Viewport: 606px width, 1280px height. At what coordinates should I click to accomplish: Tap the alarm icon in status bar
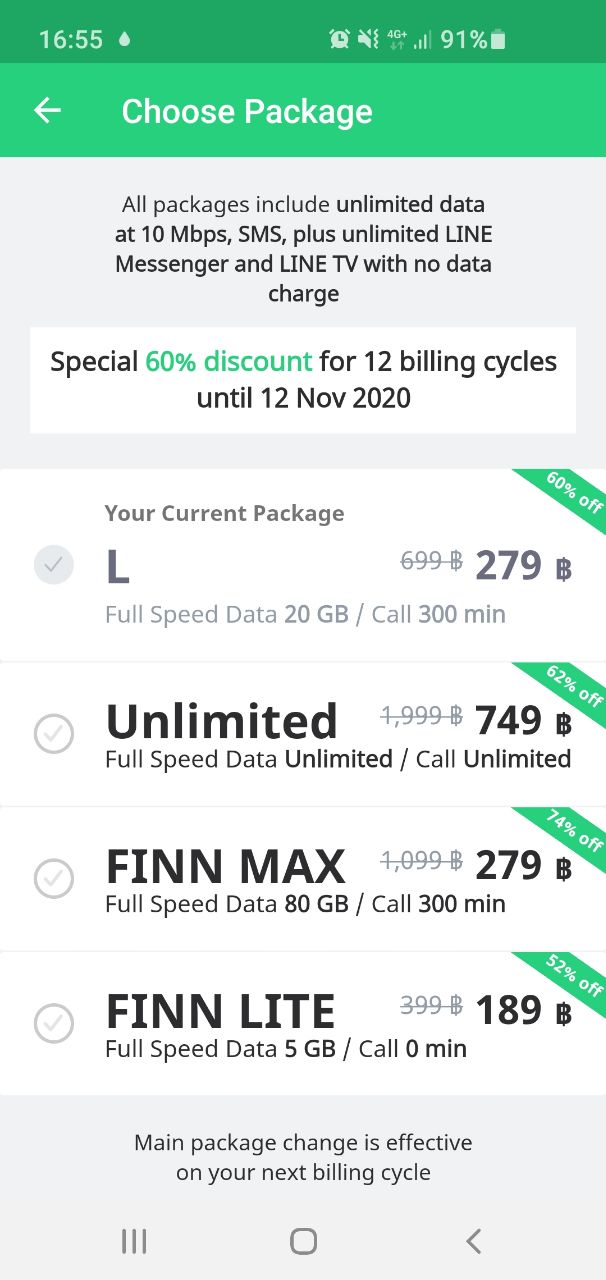pyautogui.click(x=340, y=39)
